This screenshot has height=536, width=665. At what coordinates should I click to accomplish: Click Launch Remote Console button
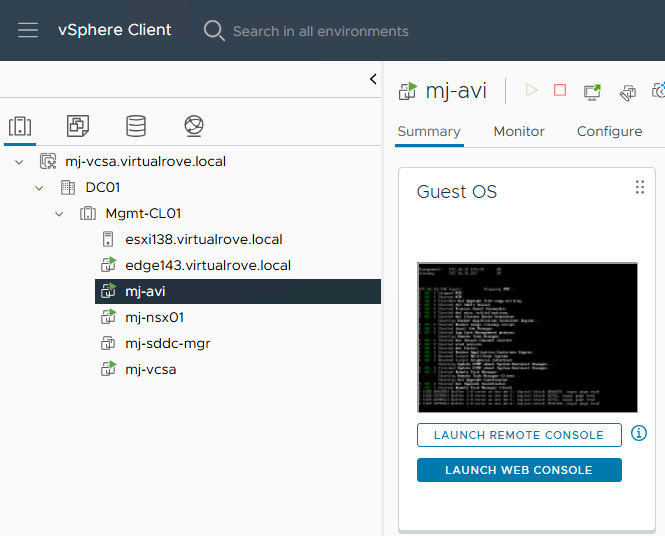tap(519, 435)
